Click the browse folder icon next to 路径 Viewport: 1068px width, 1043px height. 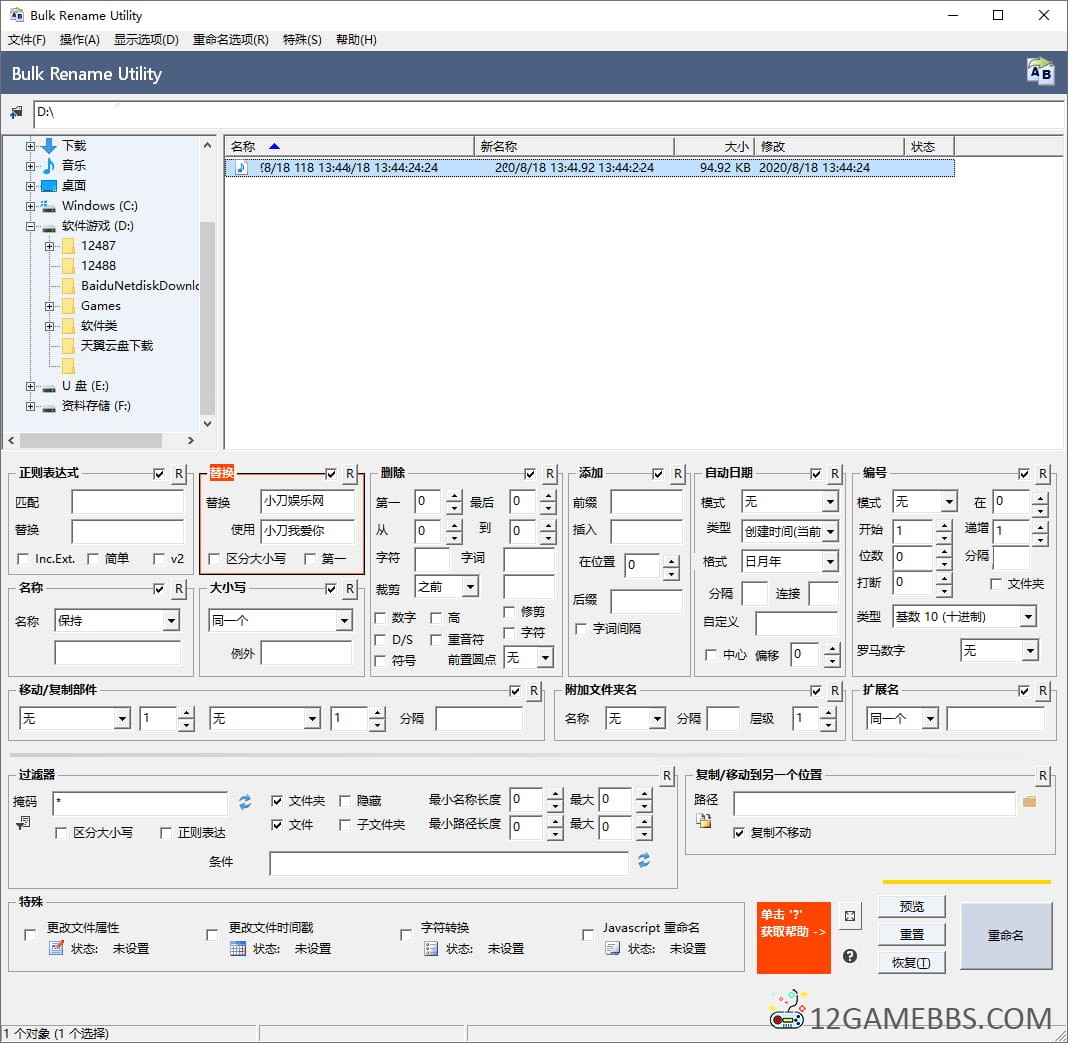1029,802
